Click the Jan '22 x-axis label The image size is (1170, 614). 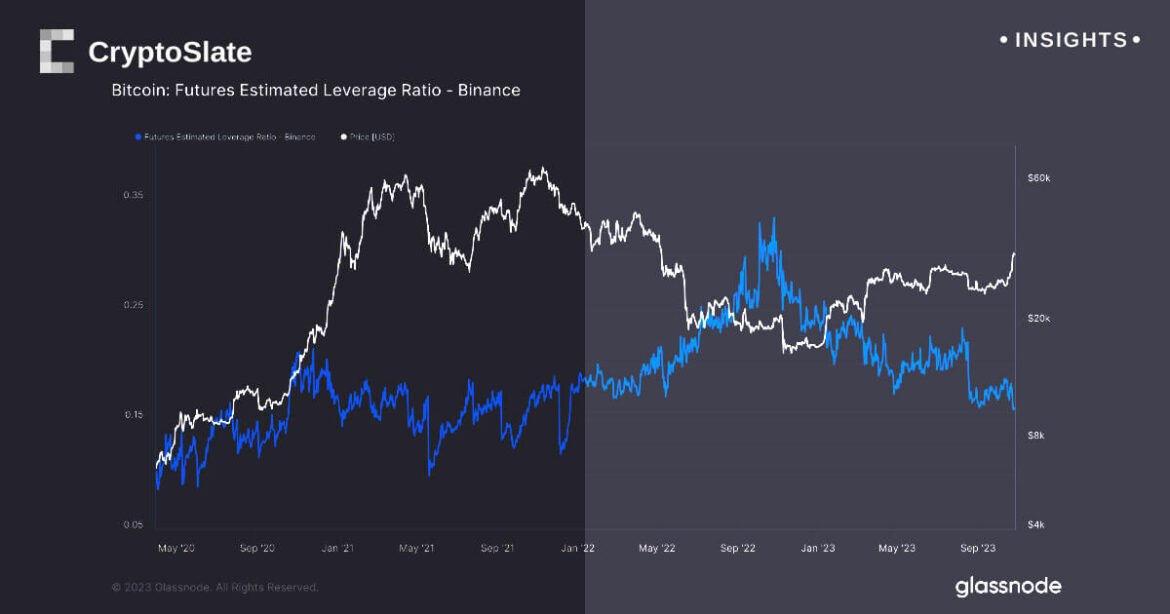click(579, 548)
